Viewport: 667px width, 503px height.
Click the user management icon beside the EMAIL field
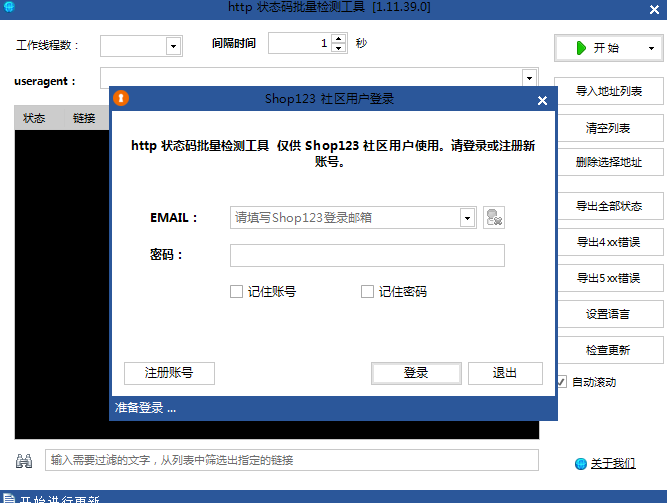click(x=494, y=217)
